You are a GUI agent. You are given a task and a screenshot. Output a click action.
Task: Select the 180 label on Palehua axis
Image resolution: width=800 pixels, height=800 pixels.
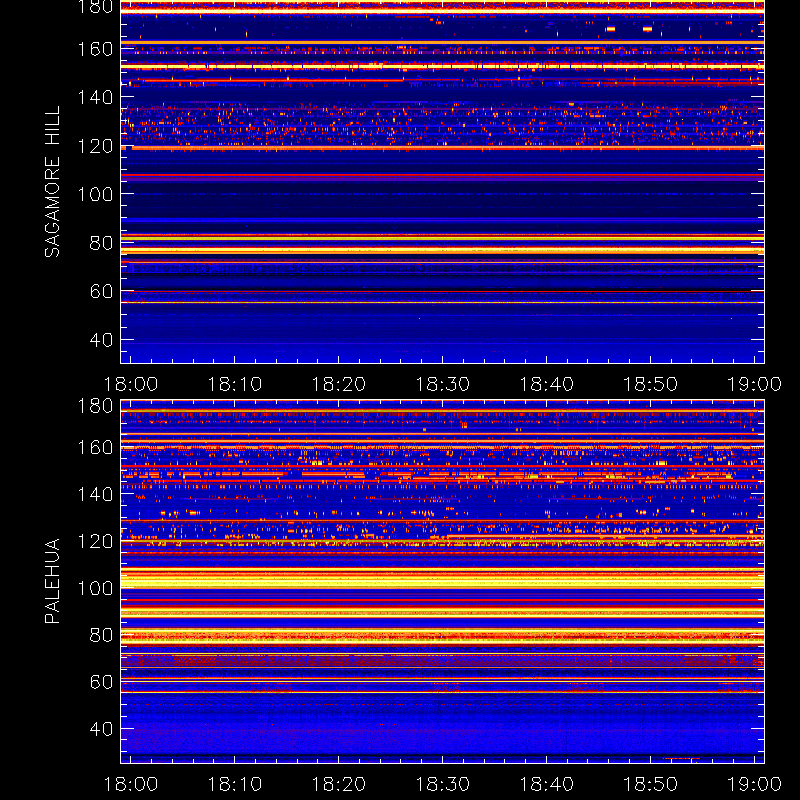coord(95,406)
